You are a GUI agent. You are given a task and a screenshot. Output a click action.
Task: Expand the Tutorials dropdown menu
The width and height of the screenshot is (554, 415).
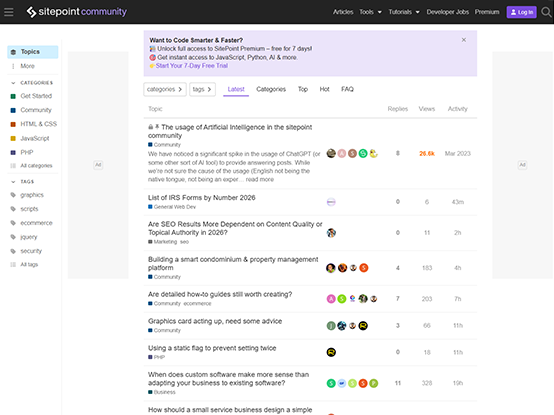pyautogui.click(x=404, y=12)
